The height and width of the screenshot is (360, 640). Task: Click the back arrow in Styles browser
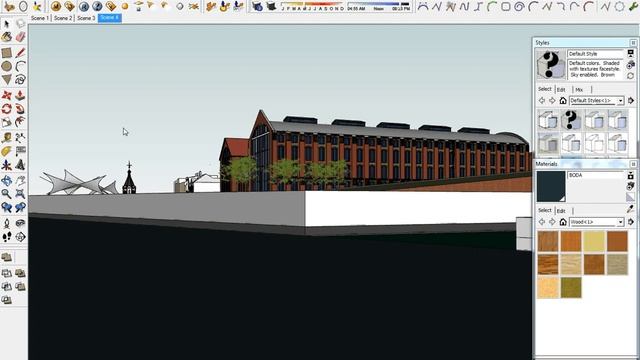coord(542,100)
